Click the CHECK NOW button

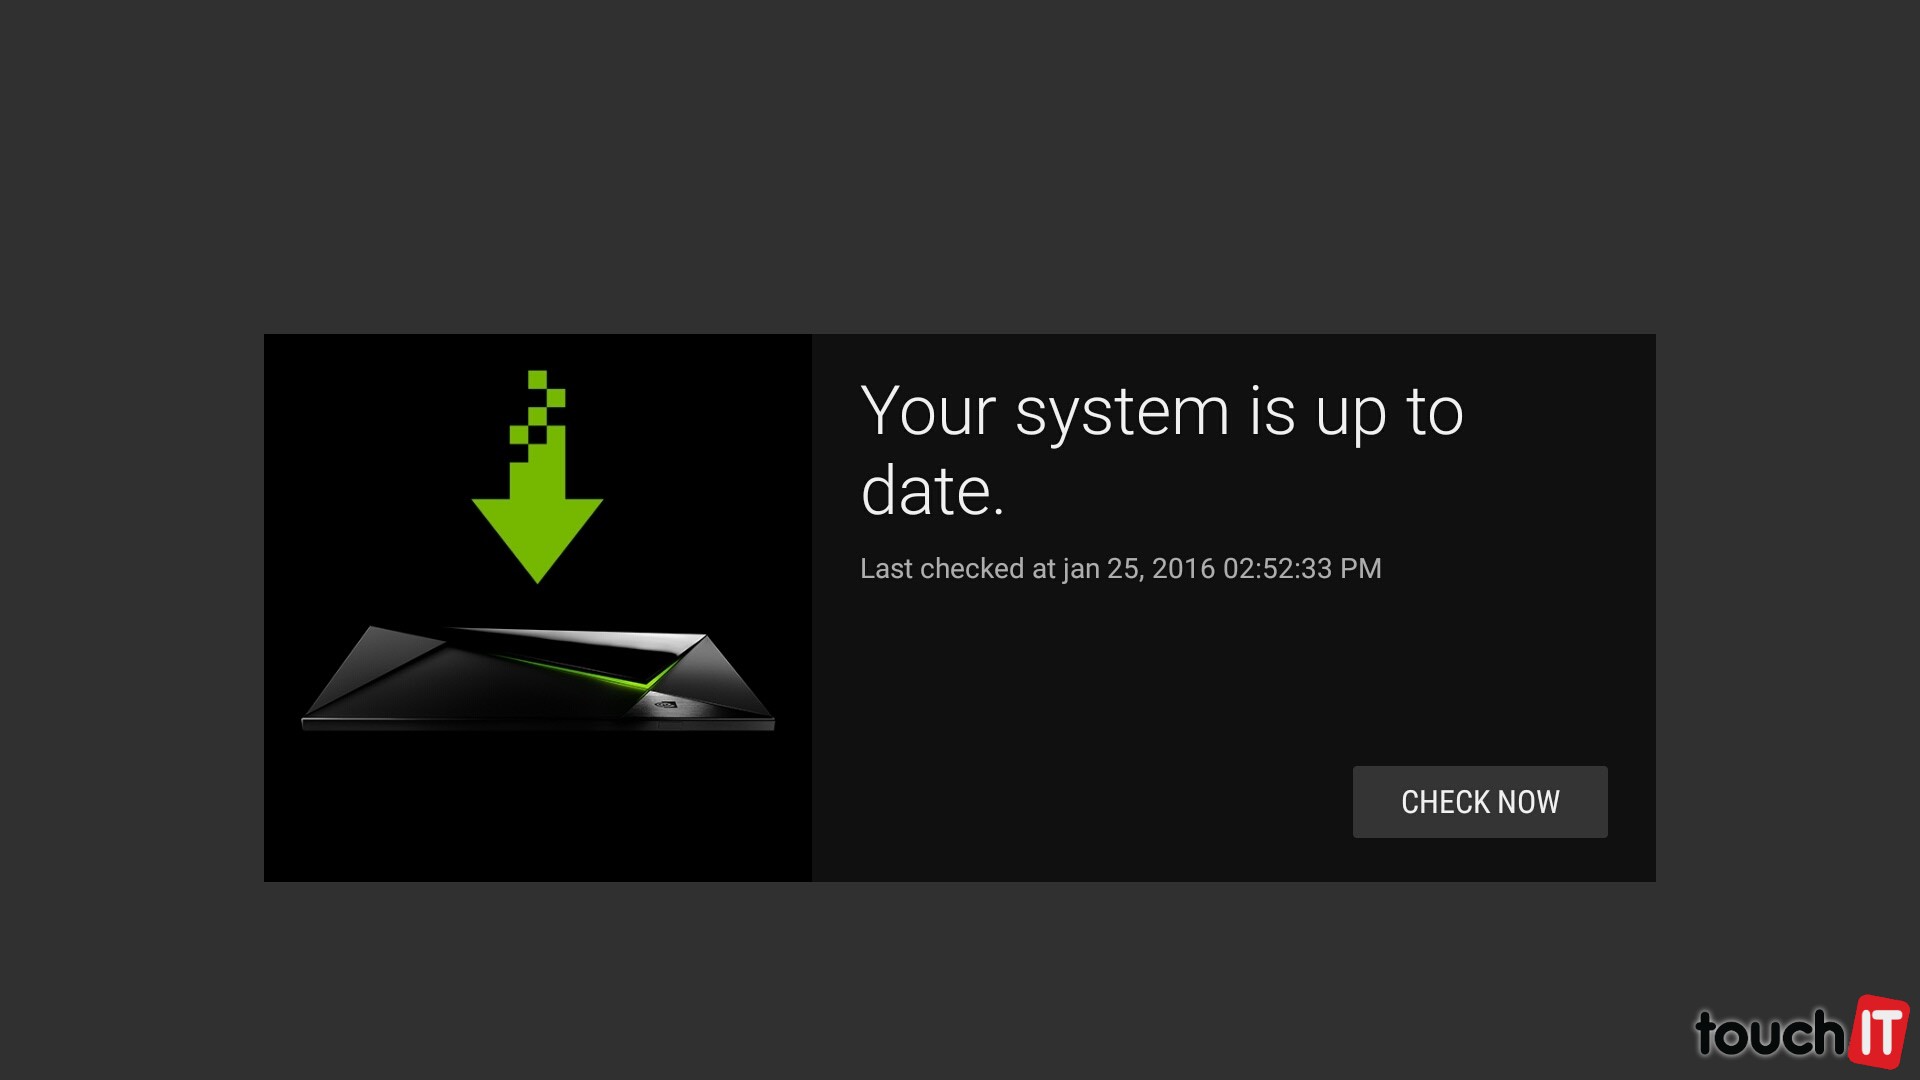1480,802
